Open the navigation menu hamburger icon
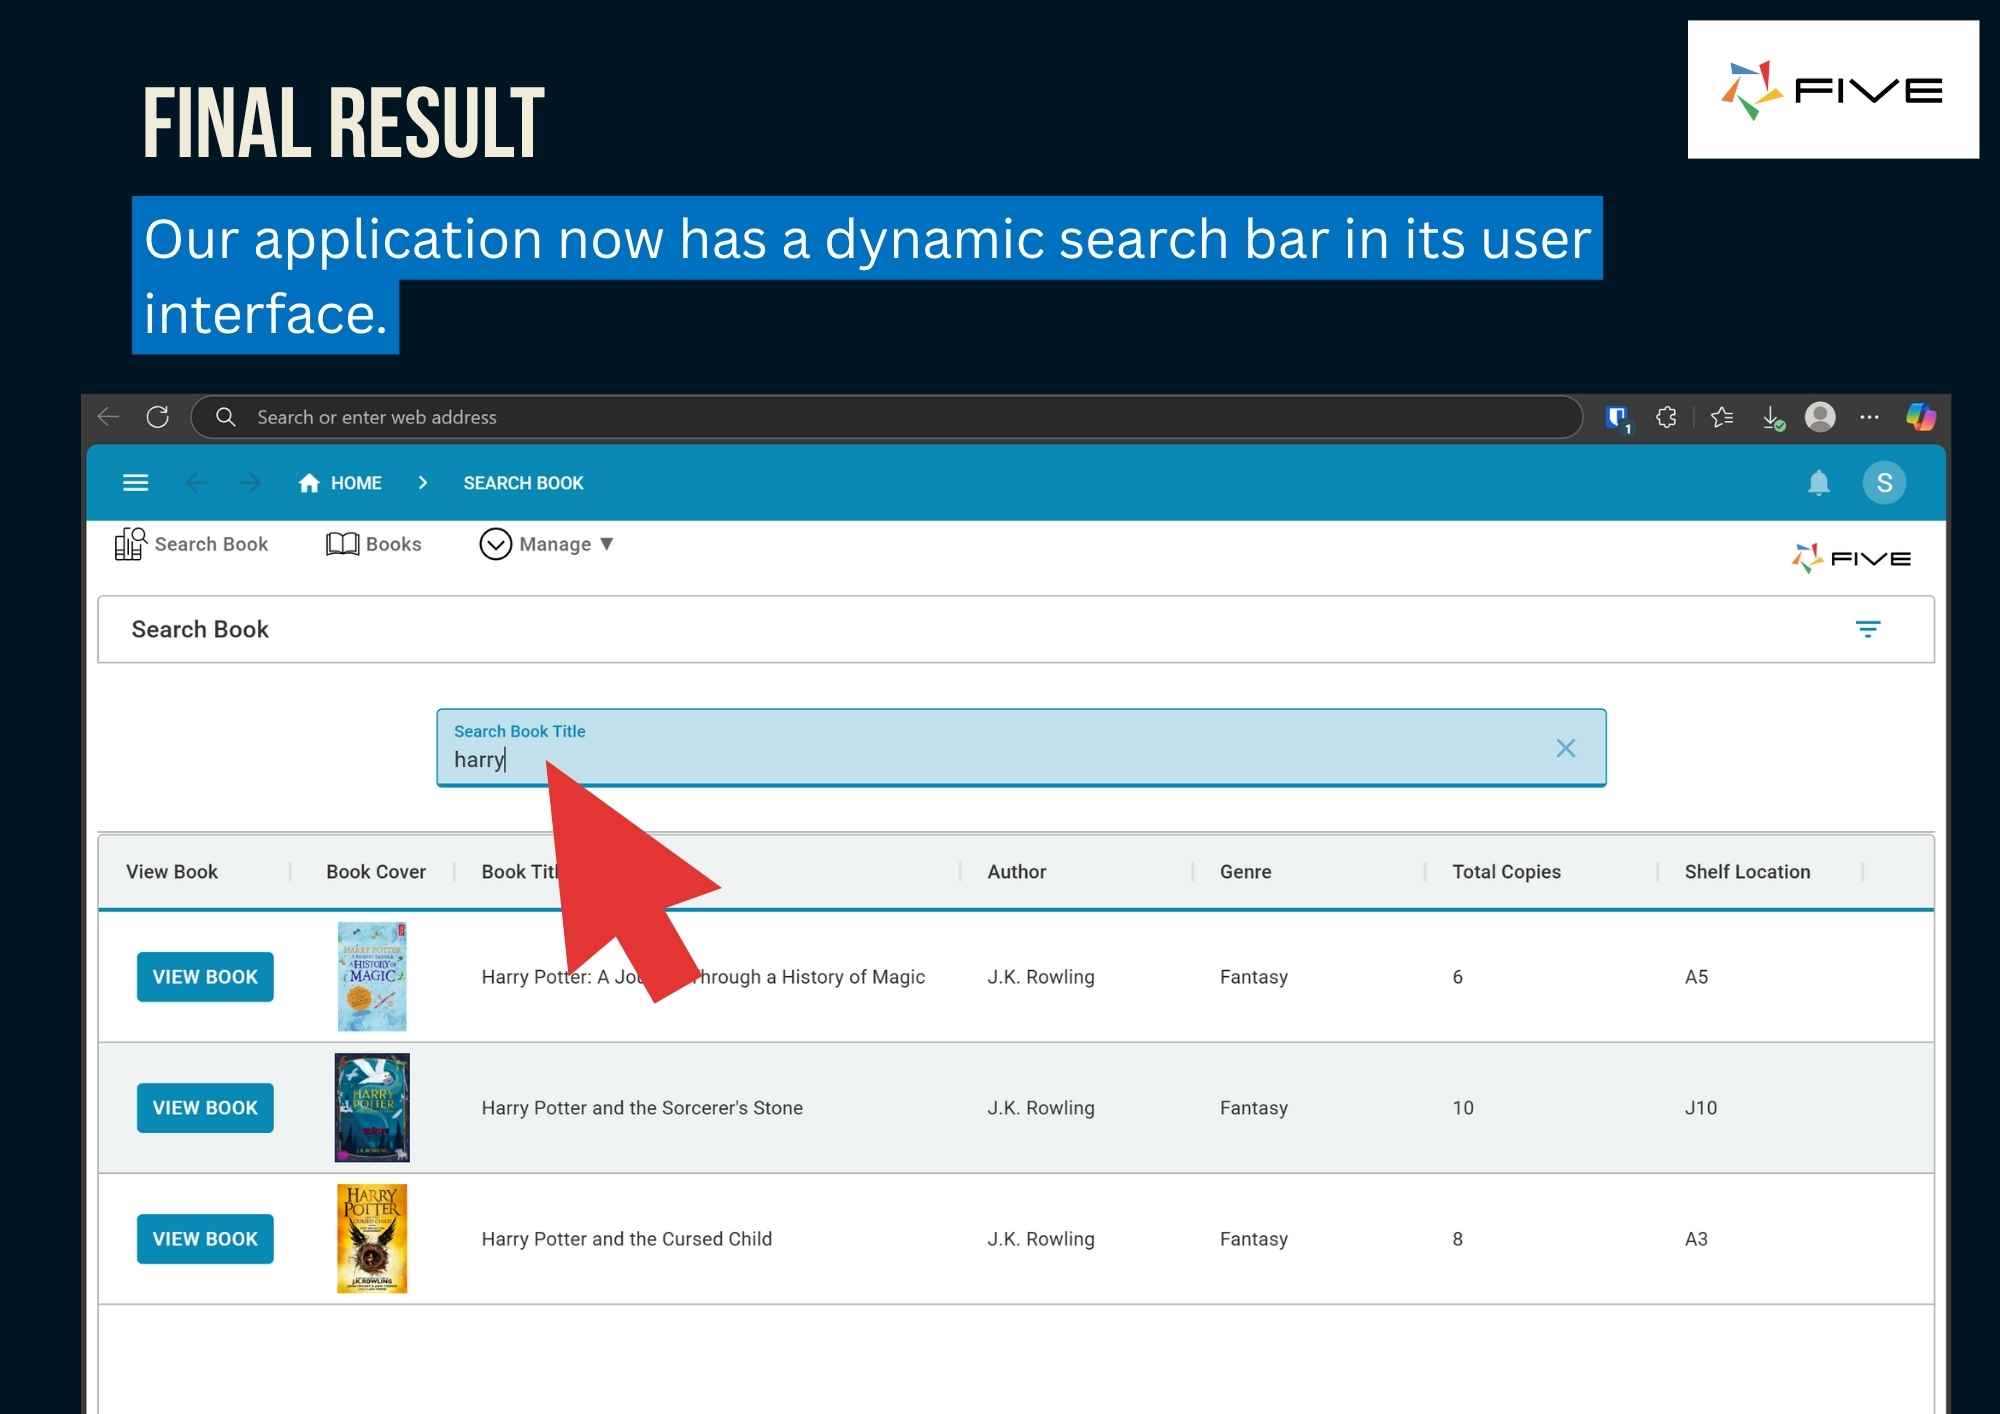This screenshot has height=1414, width=2000. pyautogui.click(x=135, y=482)
